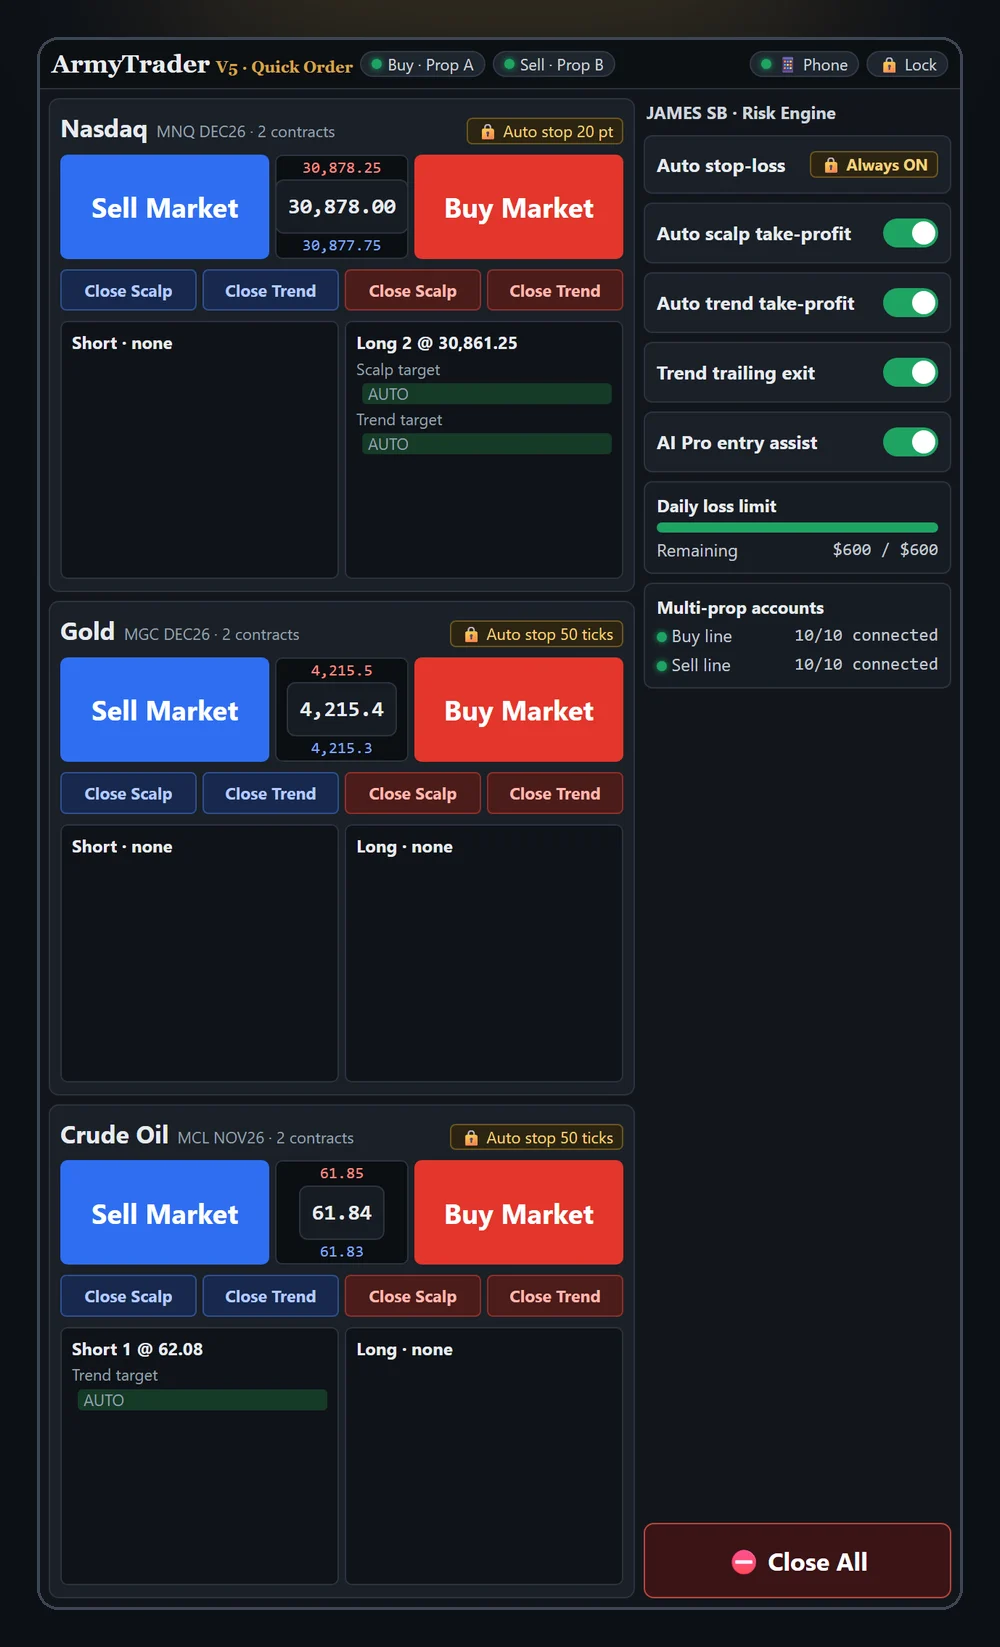Click the padlock on Crude Oil Auto stop badge
Image resolution: width=1000 pixels, height=1647 pixels.
tap(471, 1138)
